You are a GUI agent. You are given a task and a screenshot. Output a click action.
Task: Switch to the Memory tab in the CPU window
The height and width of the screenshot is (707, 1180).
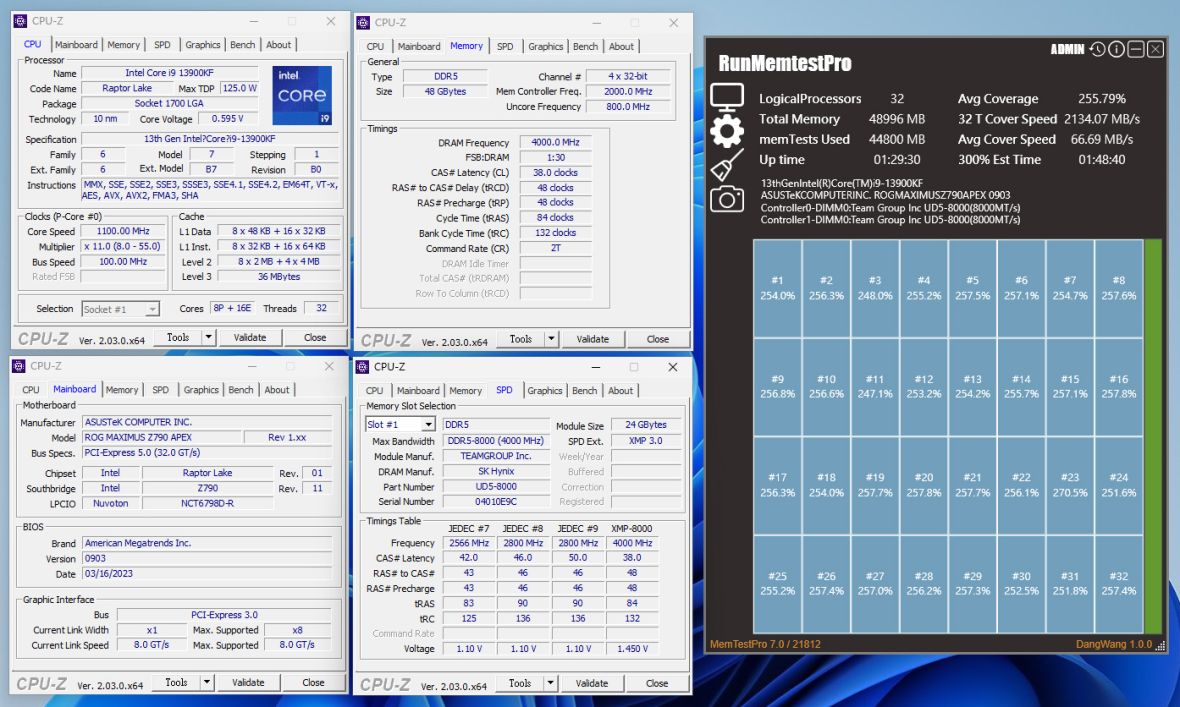click(123, 44)
